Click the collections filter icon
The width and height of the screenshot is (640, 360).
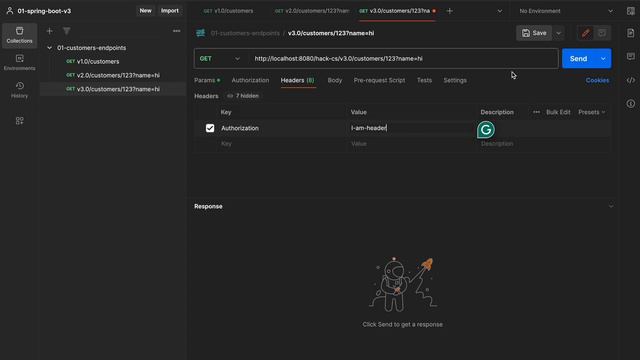coord(67,31)
